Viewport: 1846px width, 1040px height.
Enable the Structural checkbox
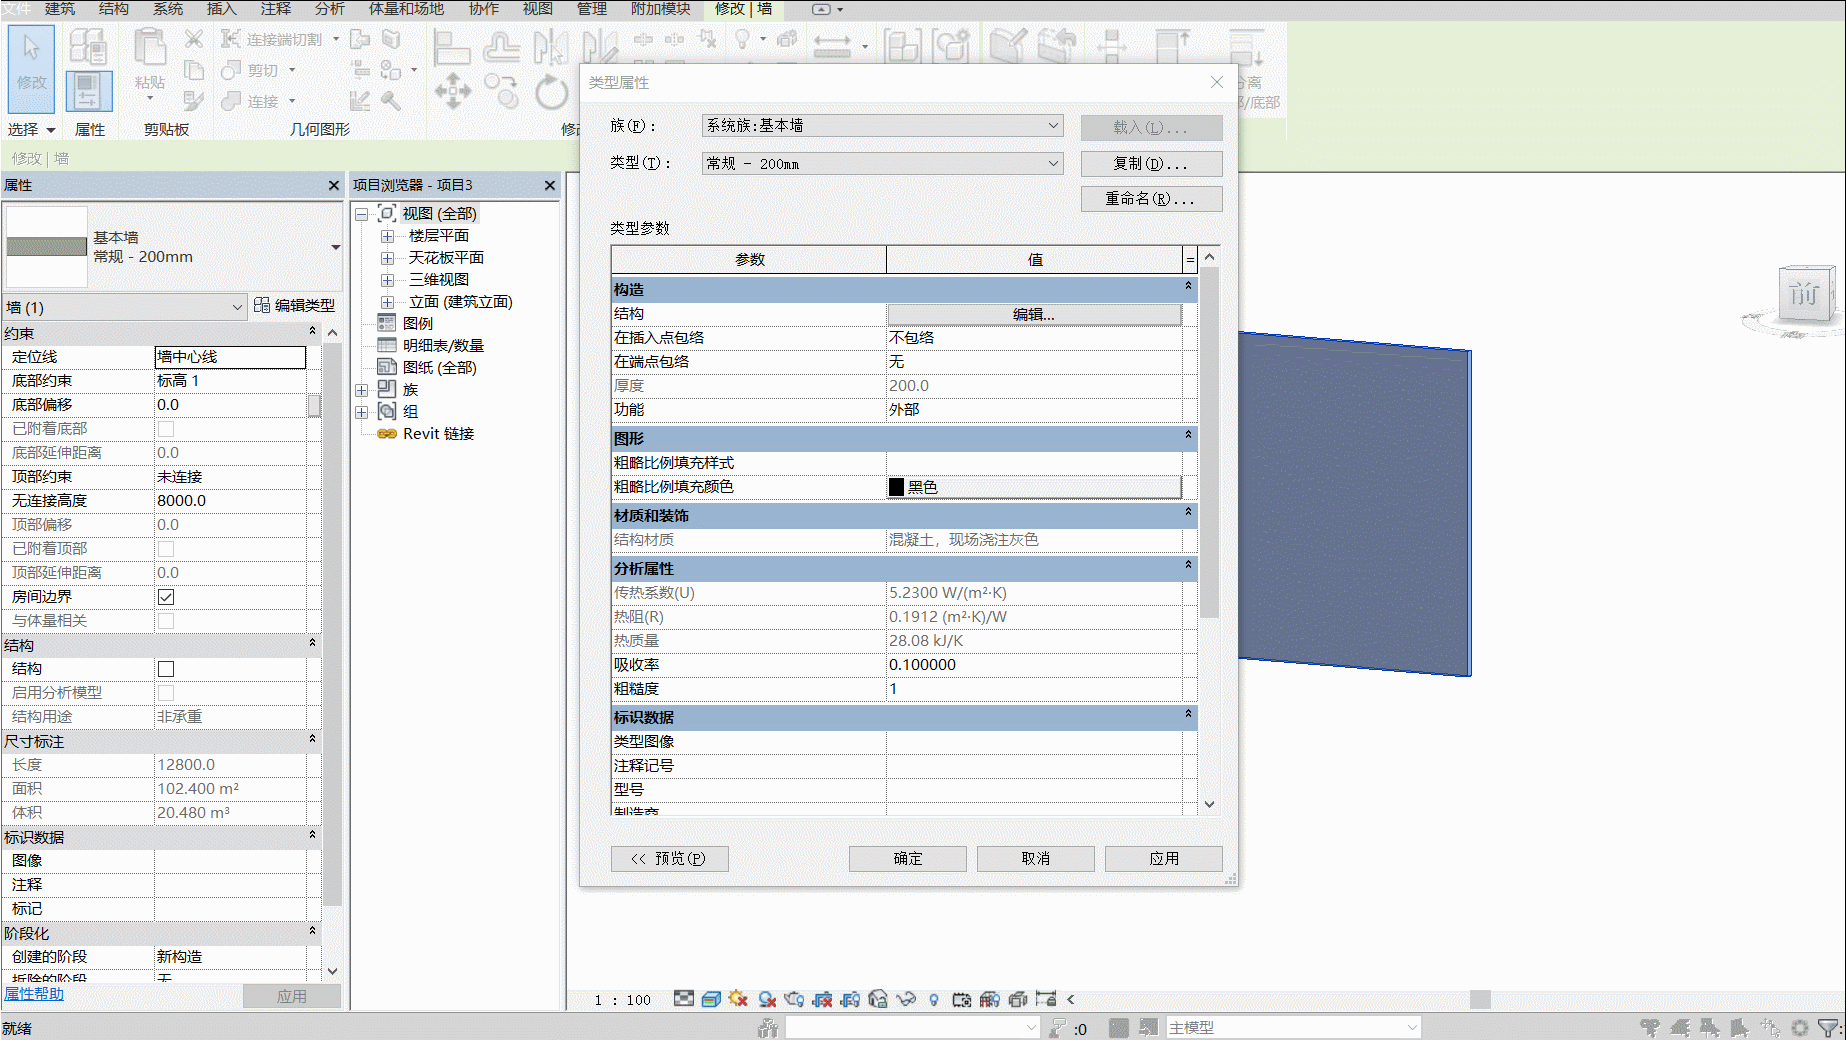click(x=166, y=669)
